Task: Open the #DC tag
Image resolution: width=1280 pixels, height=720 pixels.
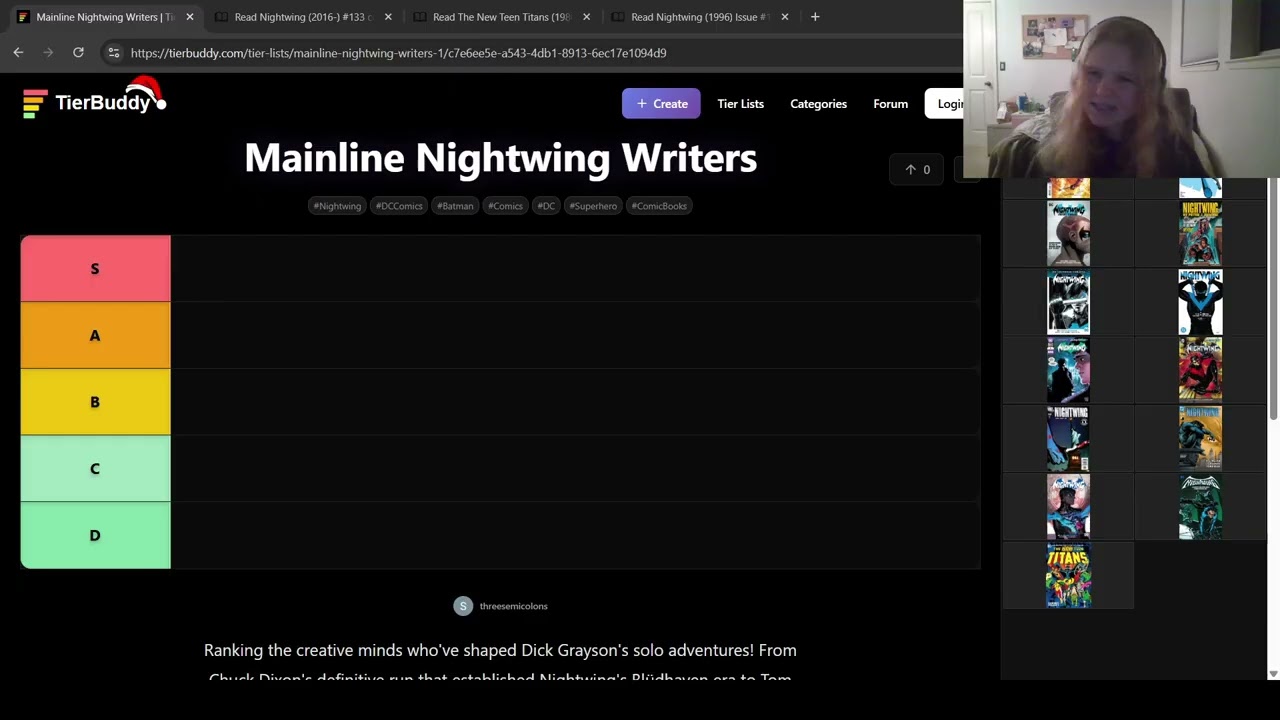Action: (546, 206)
